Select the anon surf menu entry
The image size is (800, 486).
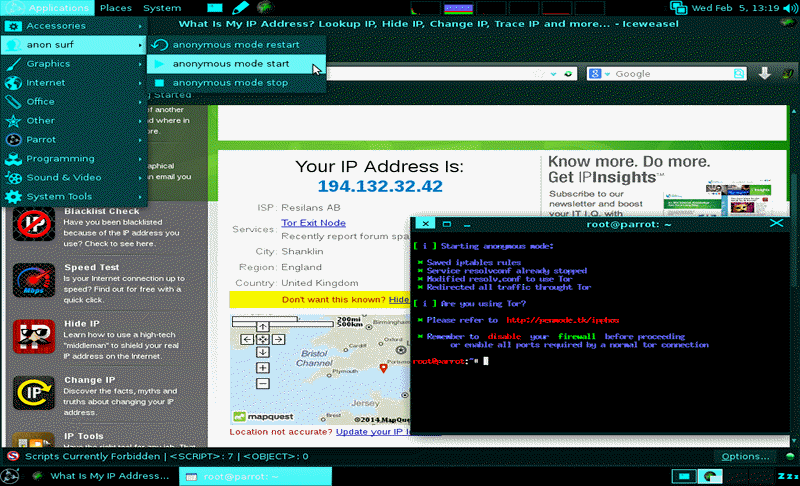tap(74, 45)
